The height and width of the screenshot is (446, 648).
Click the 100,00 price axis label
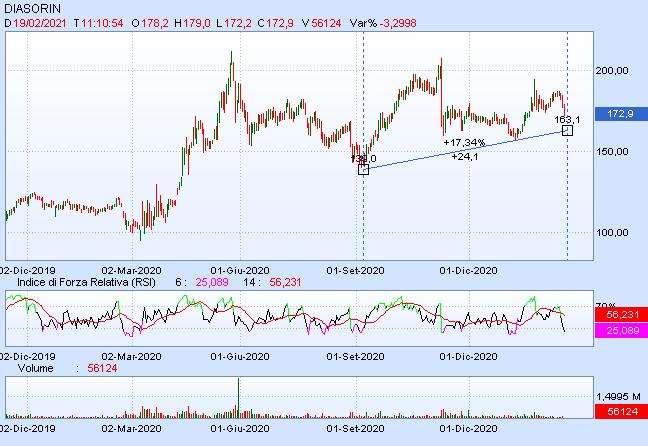pos(612,233)
